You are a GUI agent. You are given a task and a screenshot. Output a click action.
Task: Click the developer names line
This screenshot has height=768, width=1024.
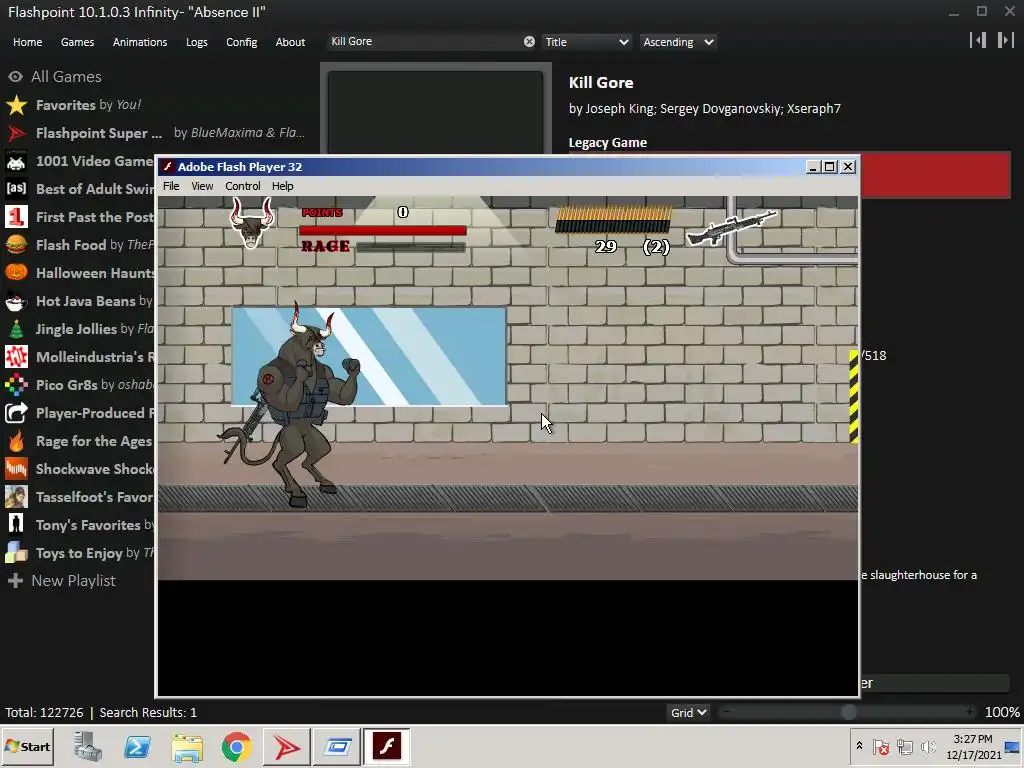pos(705,108)
